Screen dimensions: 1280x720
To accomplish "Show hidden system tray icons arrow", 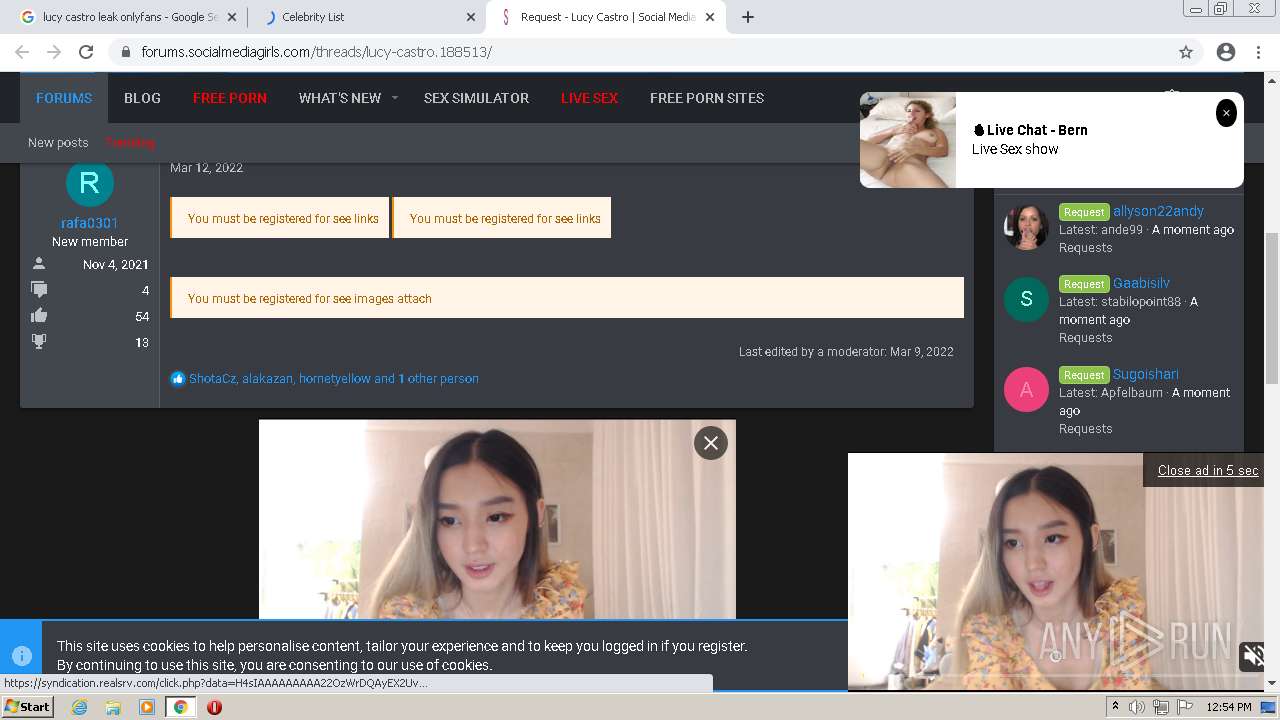I will point(1115,707).
